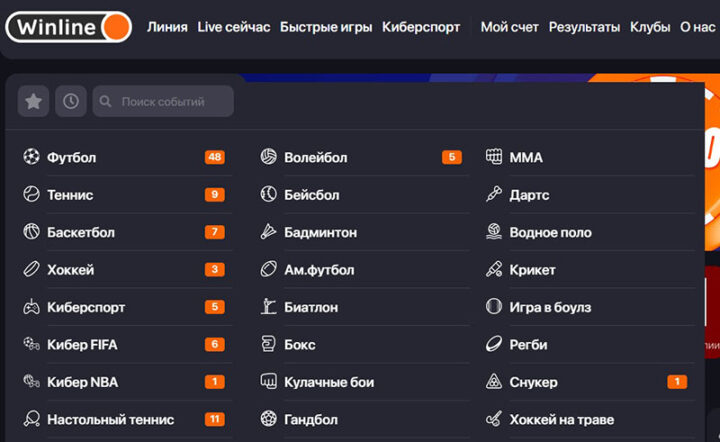Click the 9 badge next to Теннис
This screenshot has width=720, height=442.
tap(214, 194)
